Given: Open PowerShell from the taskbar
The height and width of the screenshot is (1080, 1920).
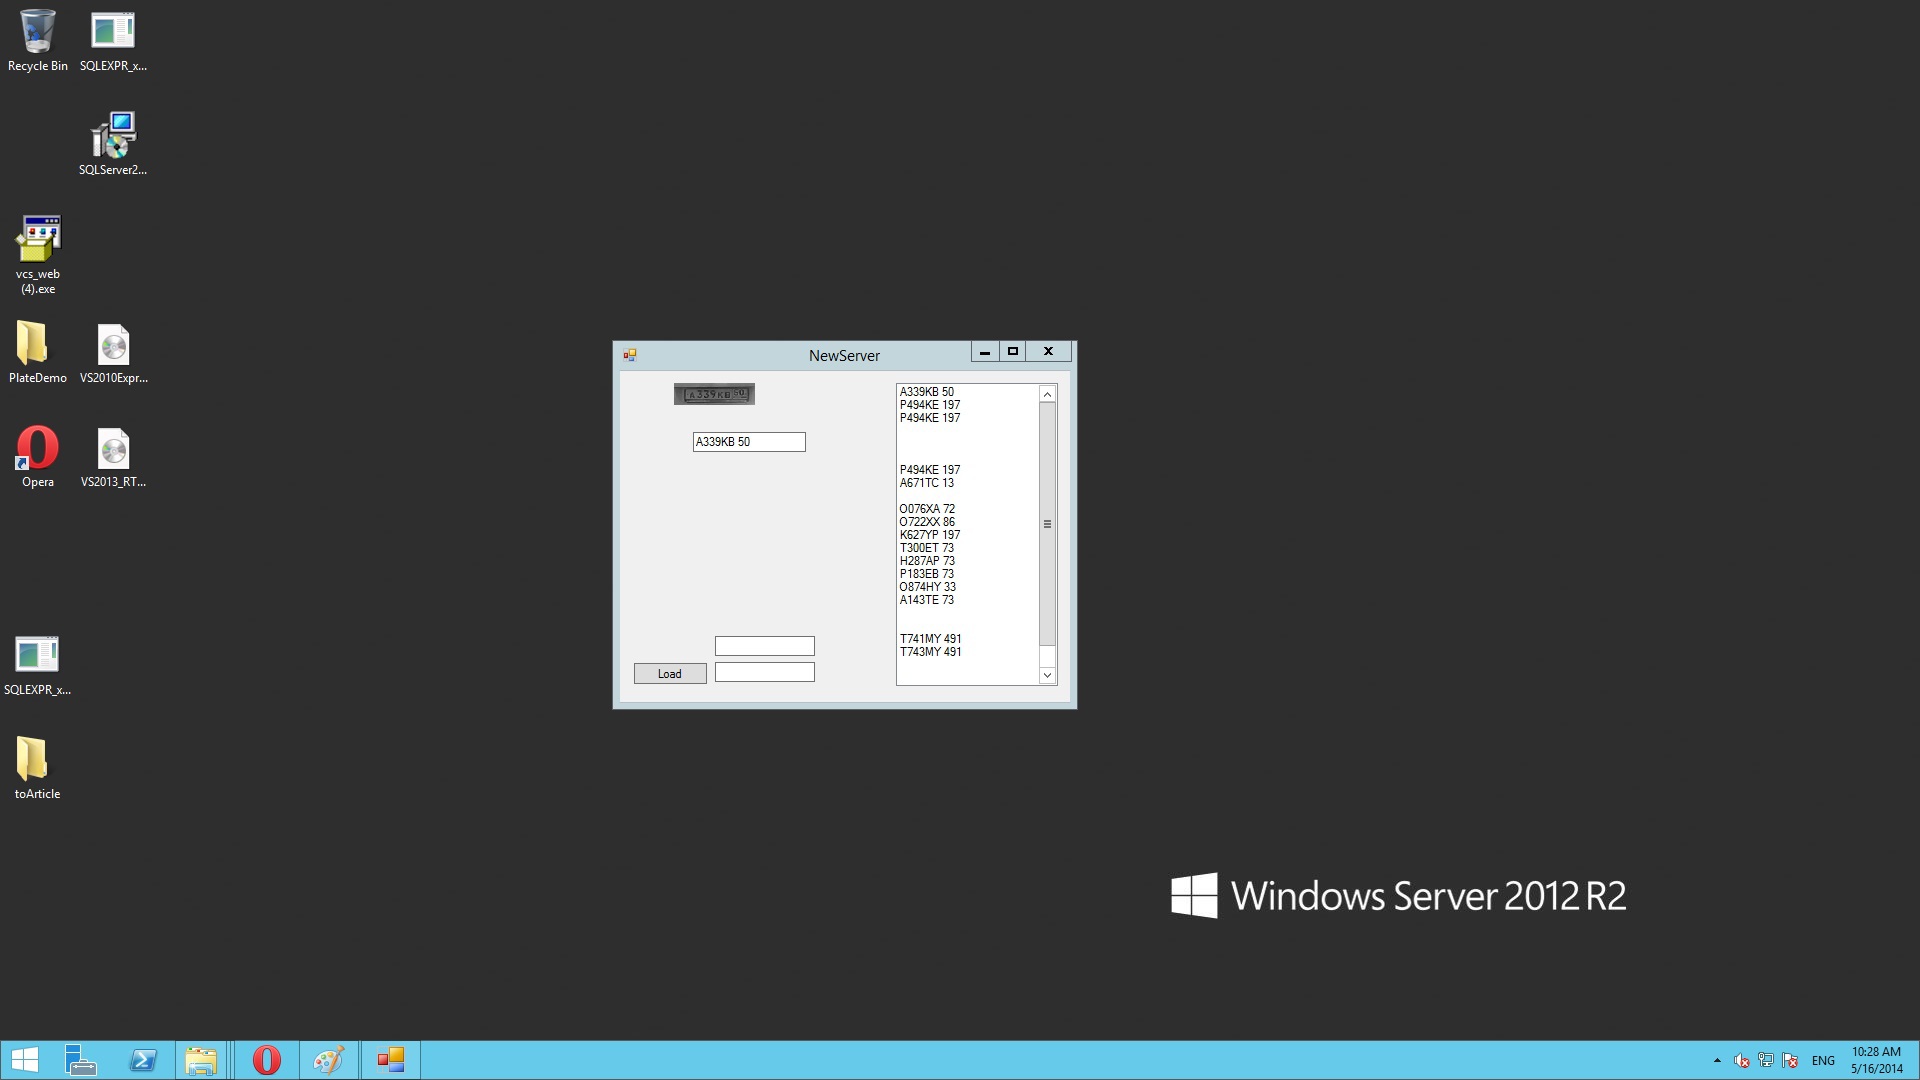Looking at the screenshot, I should (143, 1060).
